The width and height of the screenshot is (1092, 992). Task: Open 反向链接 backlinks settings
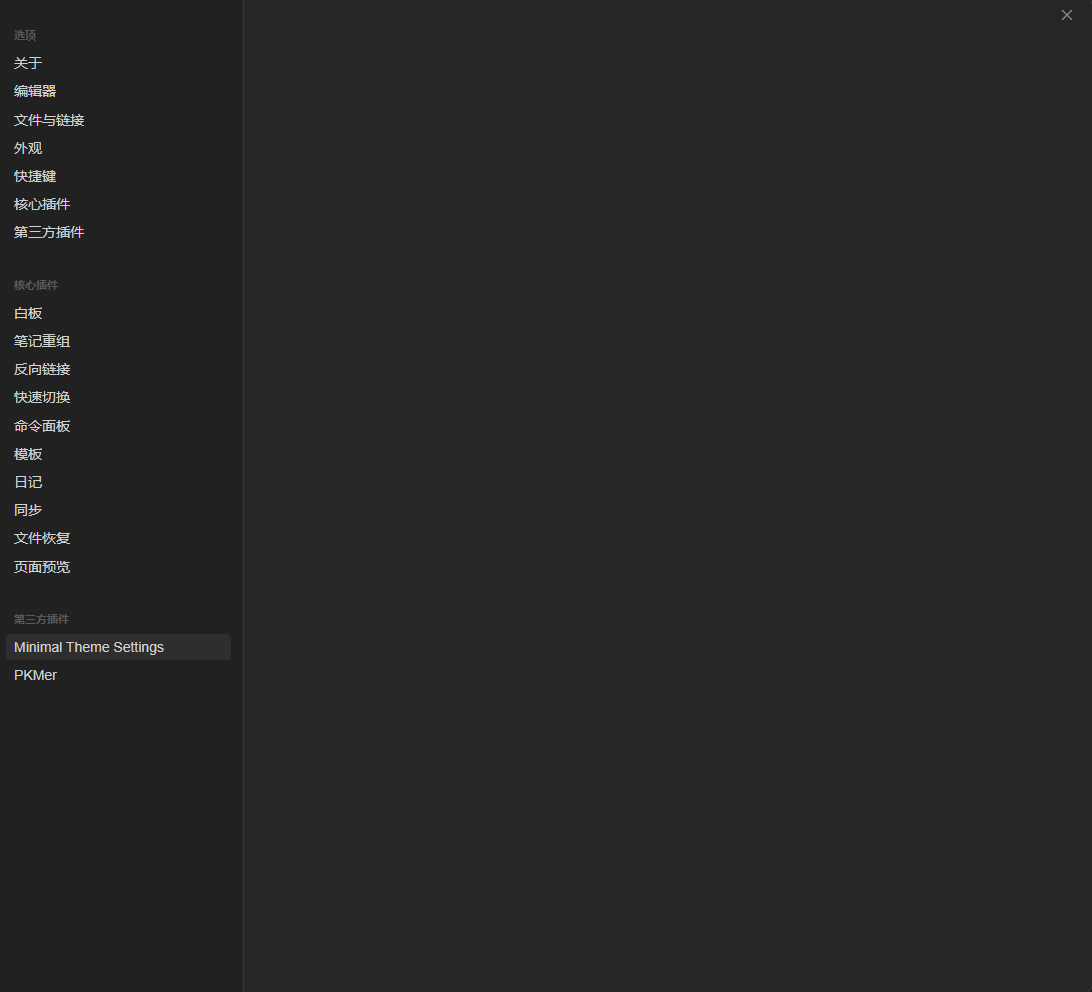(x=42, y=369)
